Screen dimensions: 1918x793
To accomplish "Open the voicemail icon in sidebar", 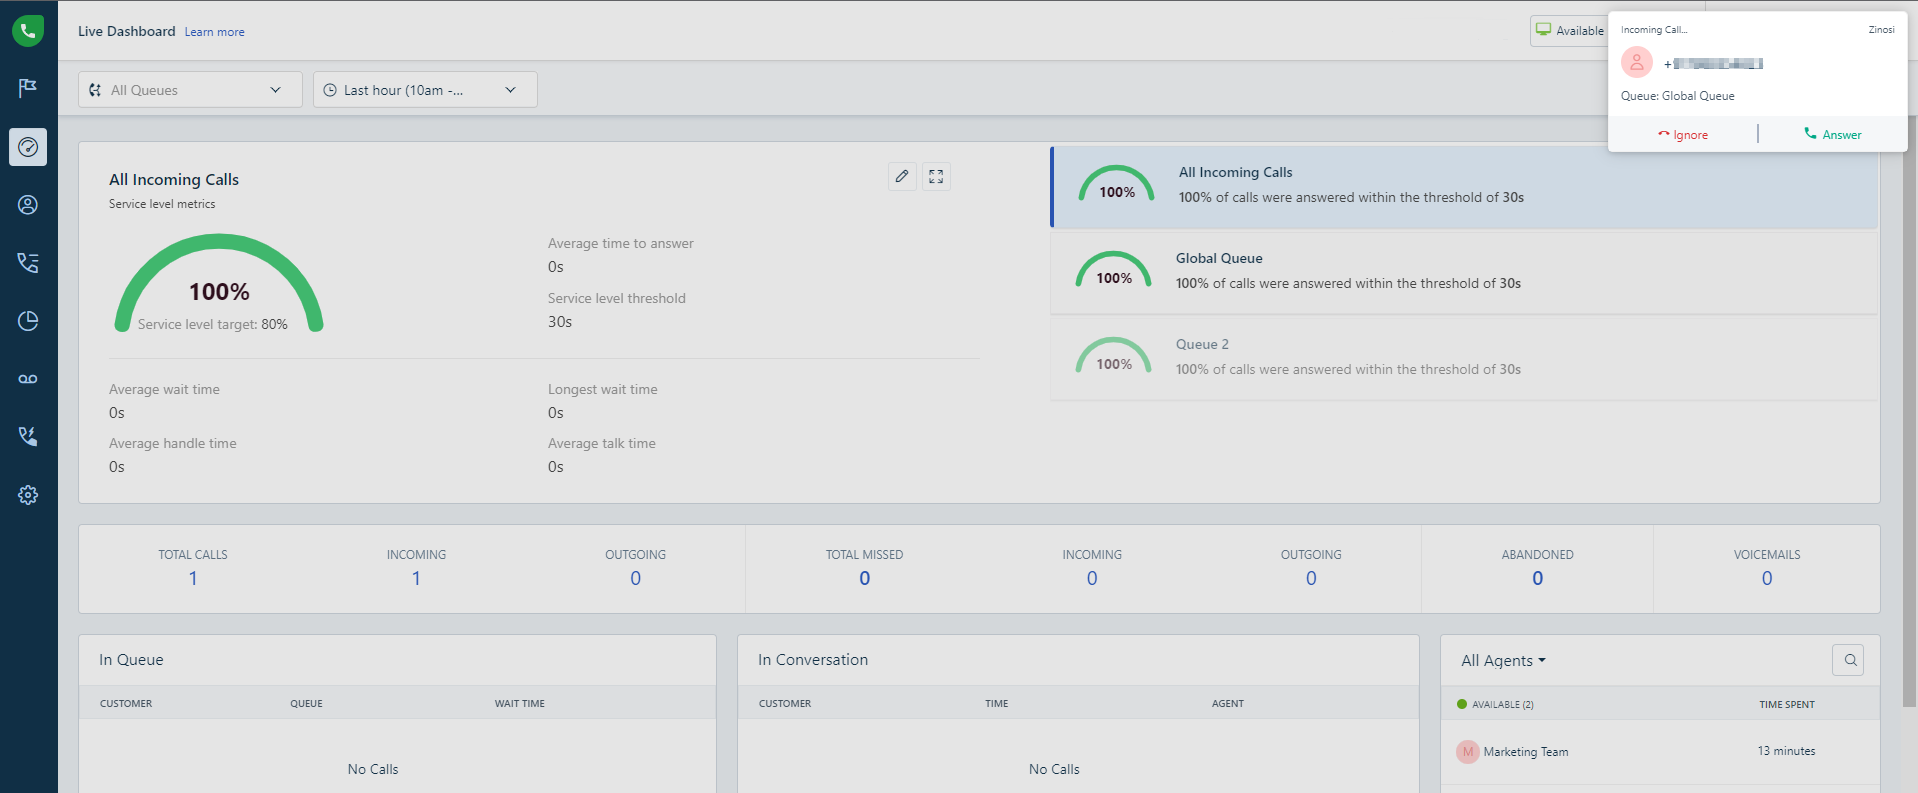I will 28,379.
